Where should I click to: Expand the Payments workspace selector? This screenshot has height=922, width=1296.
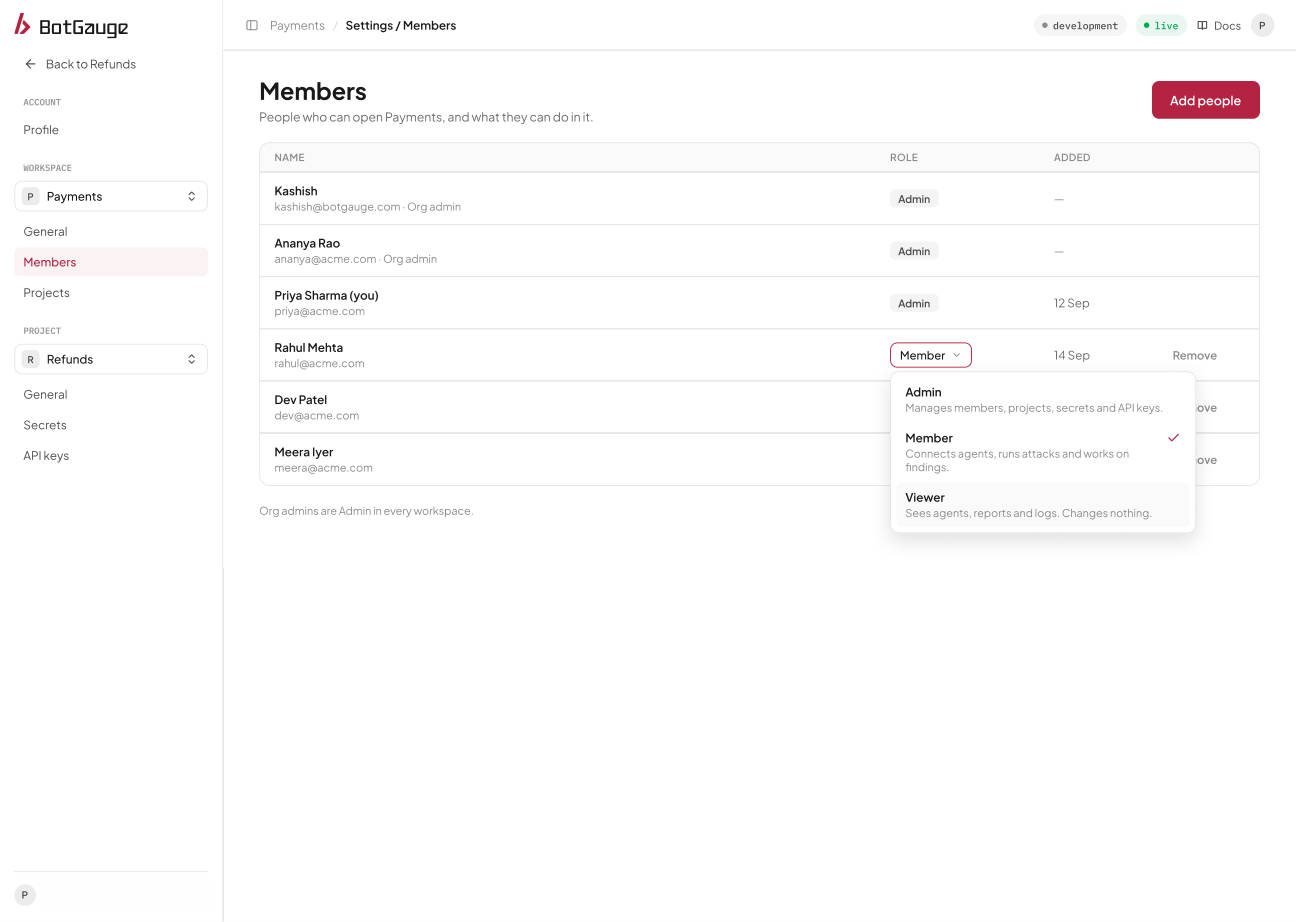(111, 196)
